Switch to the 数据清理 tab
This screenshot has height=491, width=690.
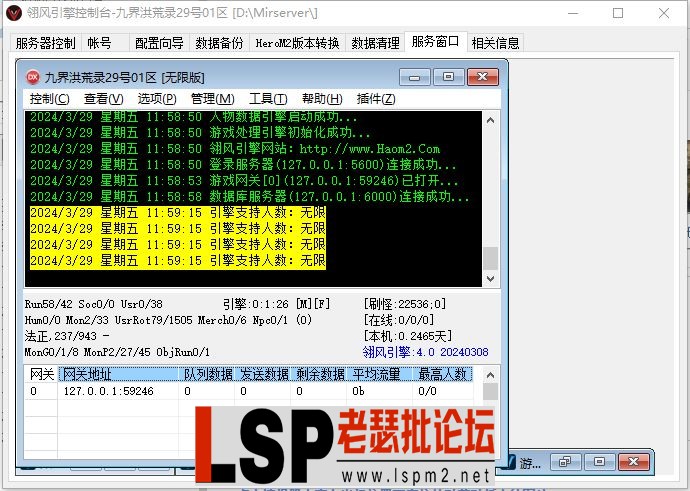pos(375,43)
